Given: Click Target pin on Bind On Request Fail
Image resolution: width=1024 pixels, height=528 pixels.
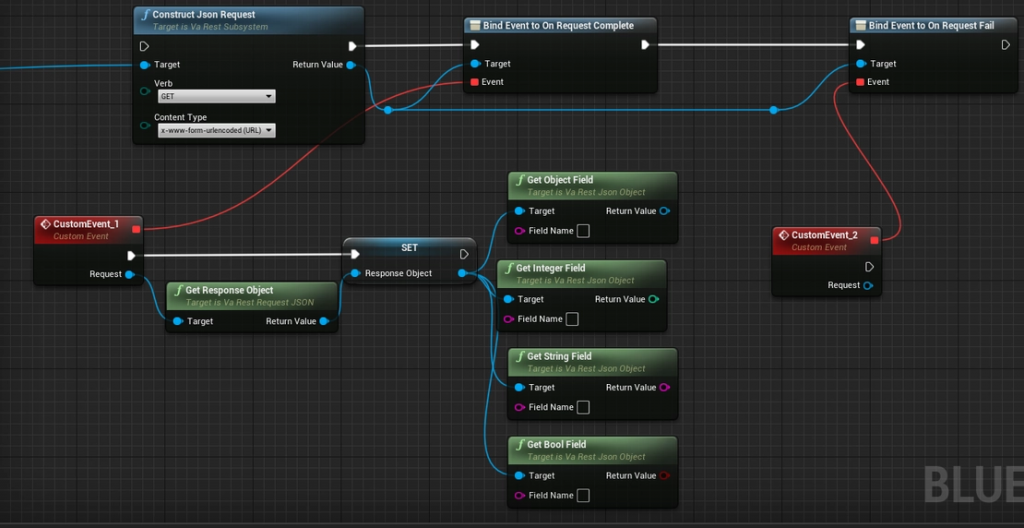Looking at the screenshot, I should coord(861,63).
